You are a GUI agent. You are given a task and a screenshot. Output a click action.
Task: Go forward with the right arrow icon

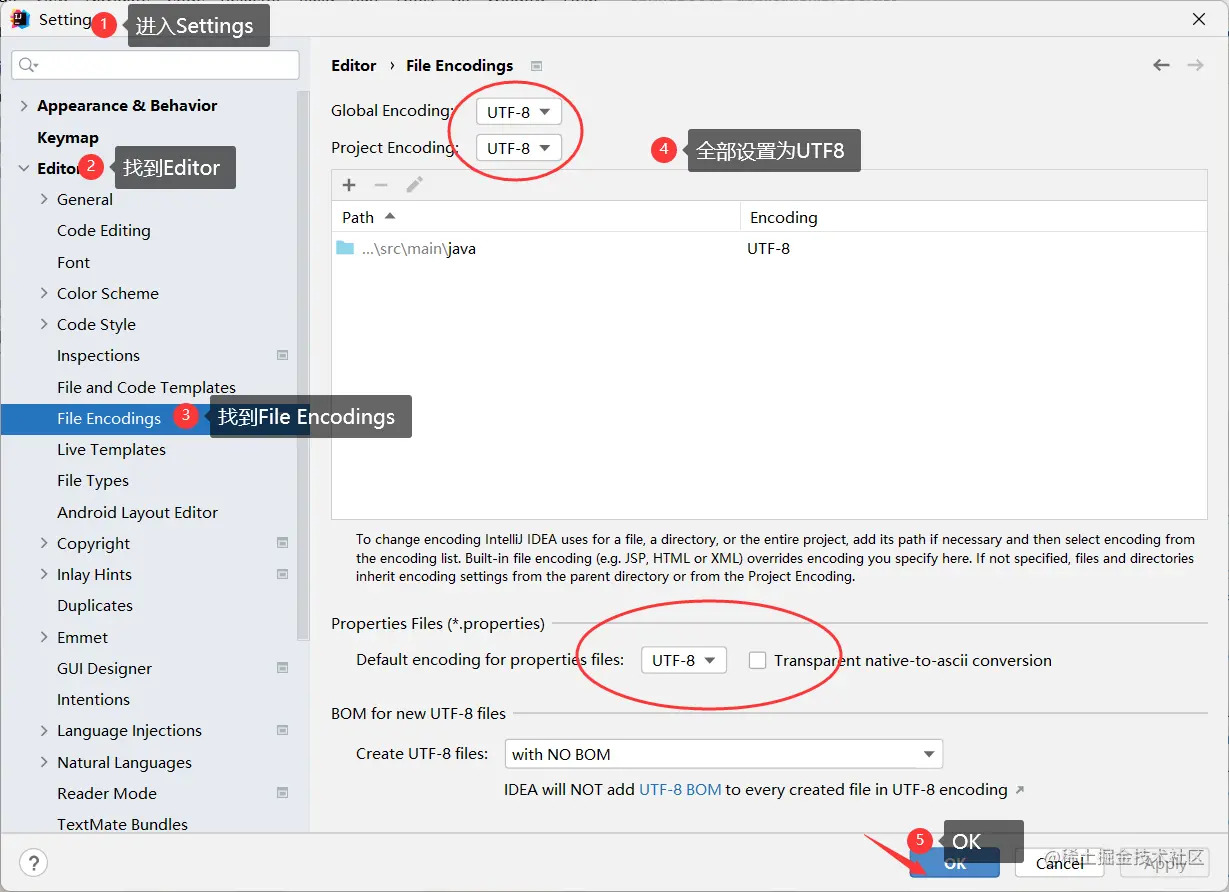(x=1195, y=65)
